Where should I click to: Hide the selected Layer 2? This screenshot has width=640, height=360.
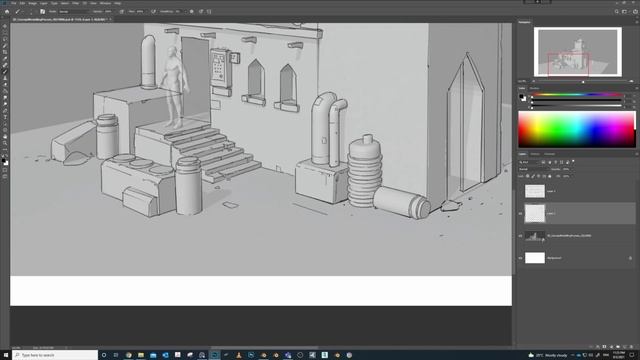520,213
